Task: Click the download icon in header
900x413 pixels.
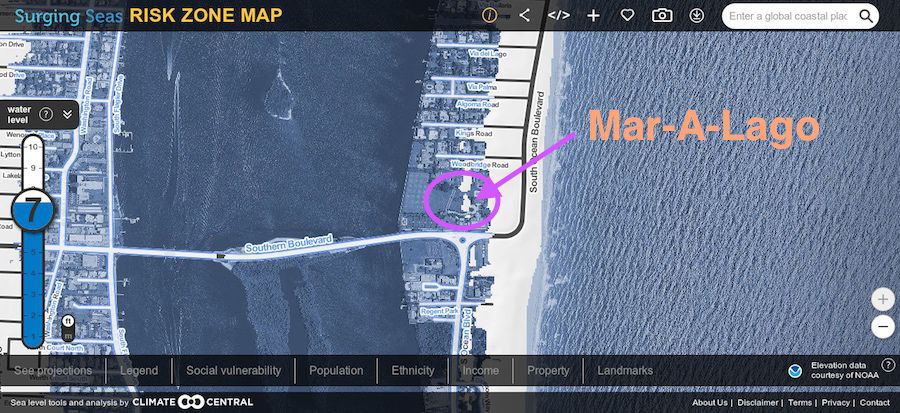Action: pyautogui.click(x=696, y=15)
